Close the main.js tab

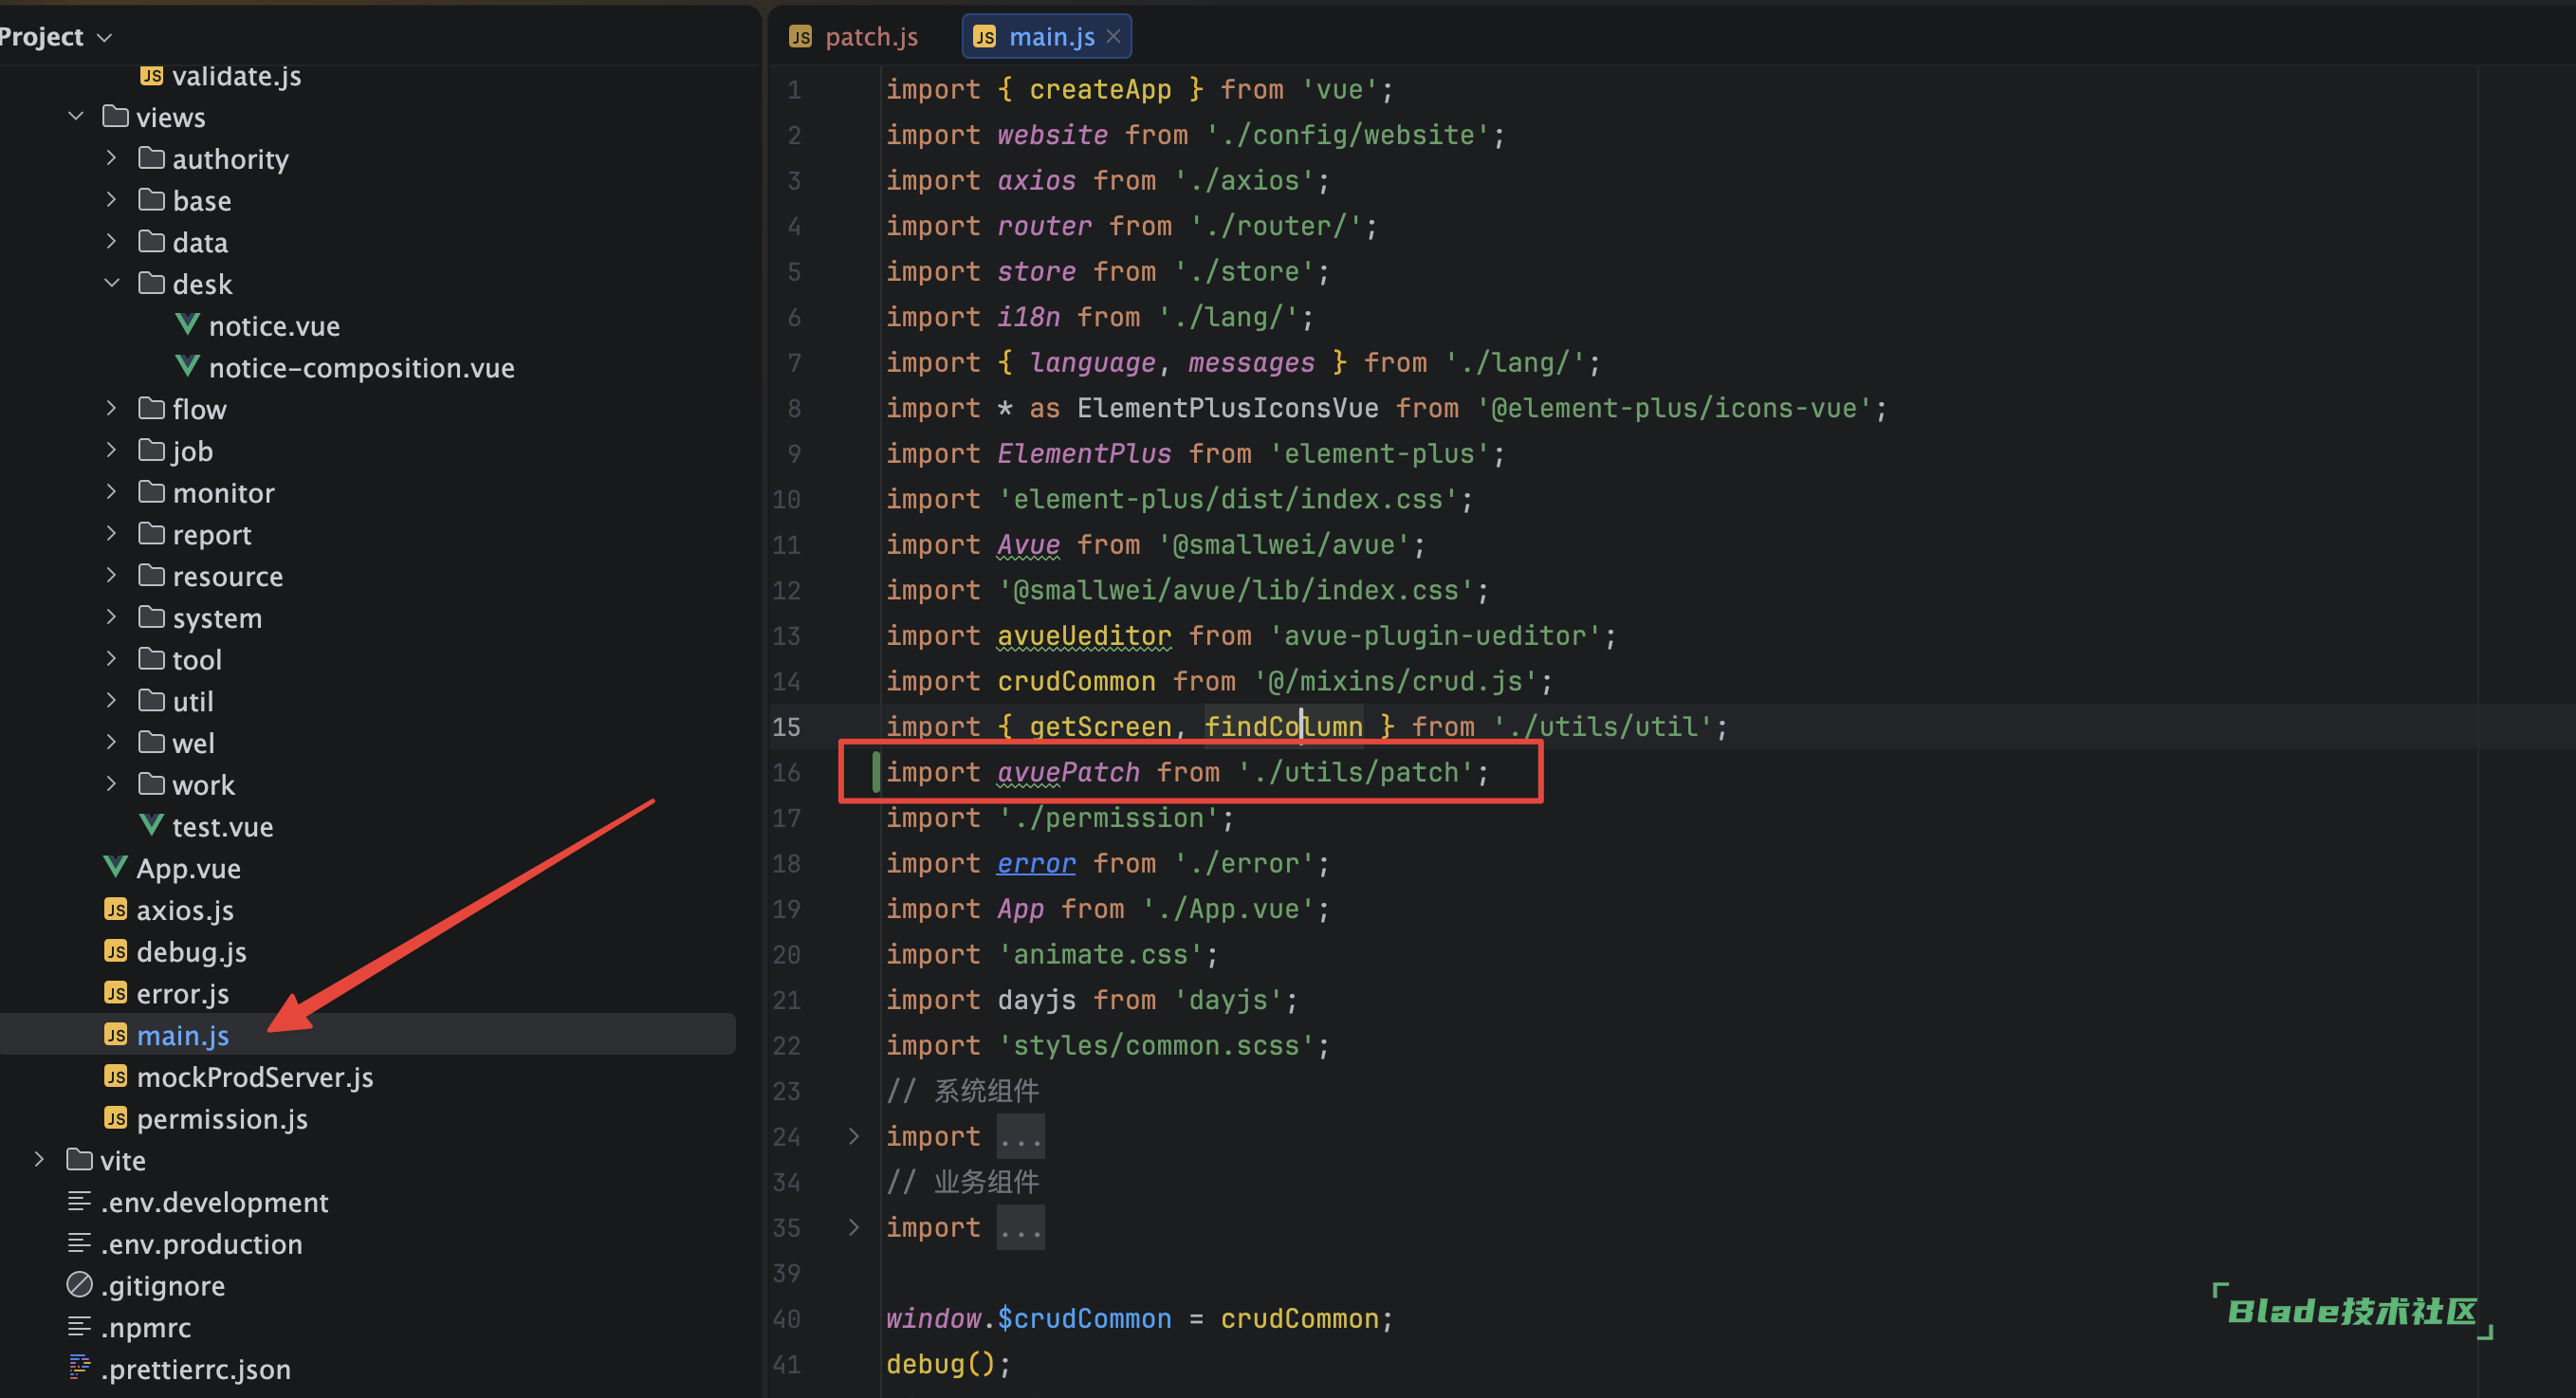click(1113, 36)
